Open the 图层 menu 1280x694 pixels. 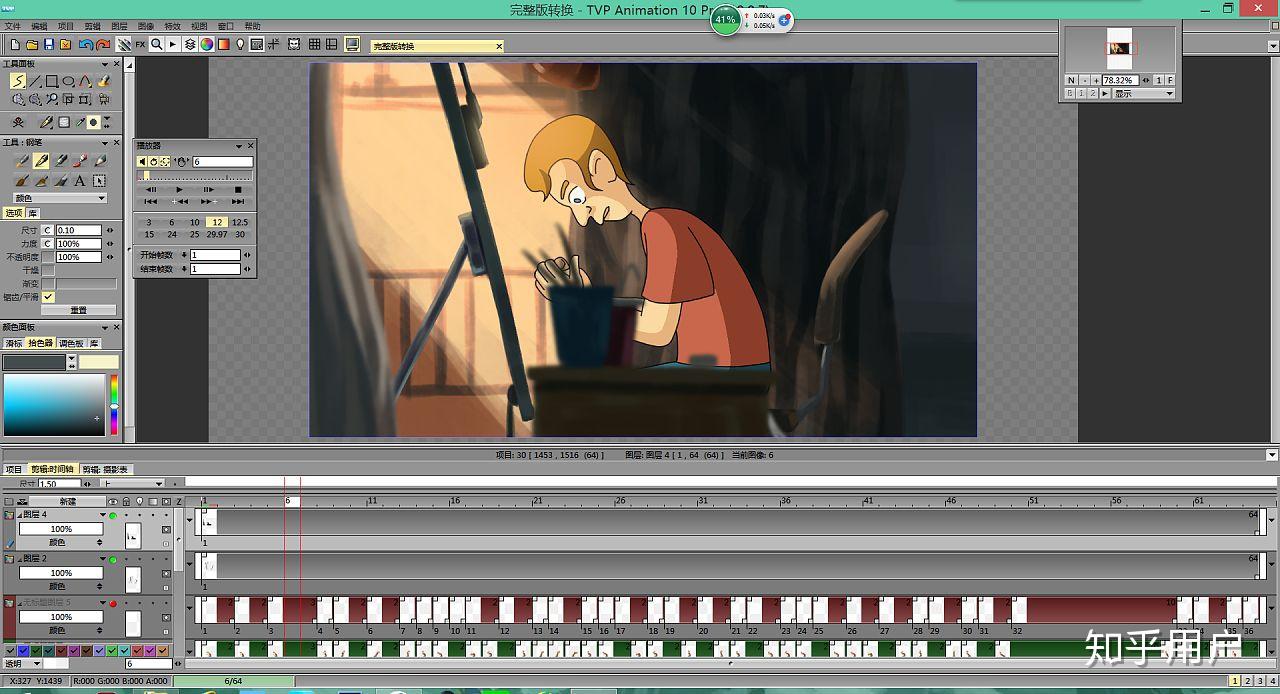tap(119, 26)
